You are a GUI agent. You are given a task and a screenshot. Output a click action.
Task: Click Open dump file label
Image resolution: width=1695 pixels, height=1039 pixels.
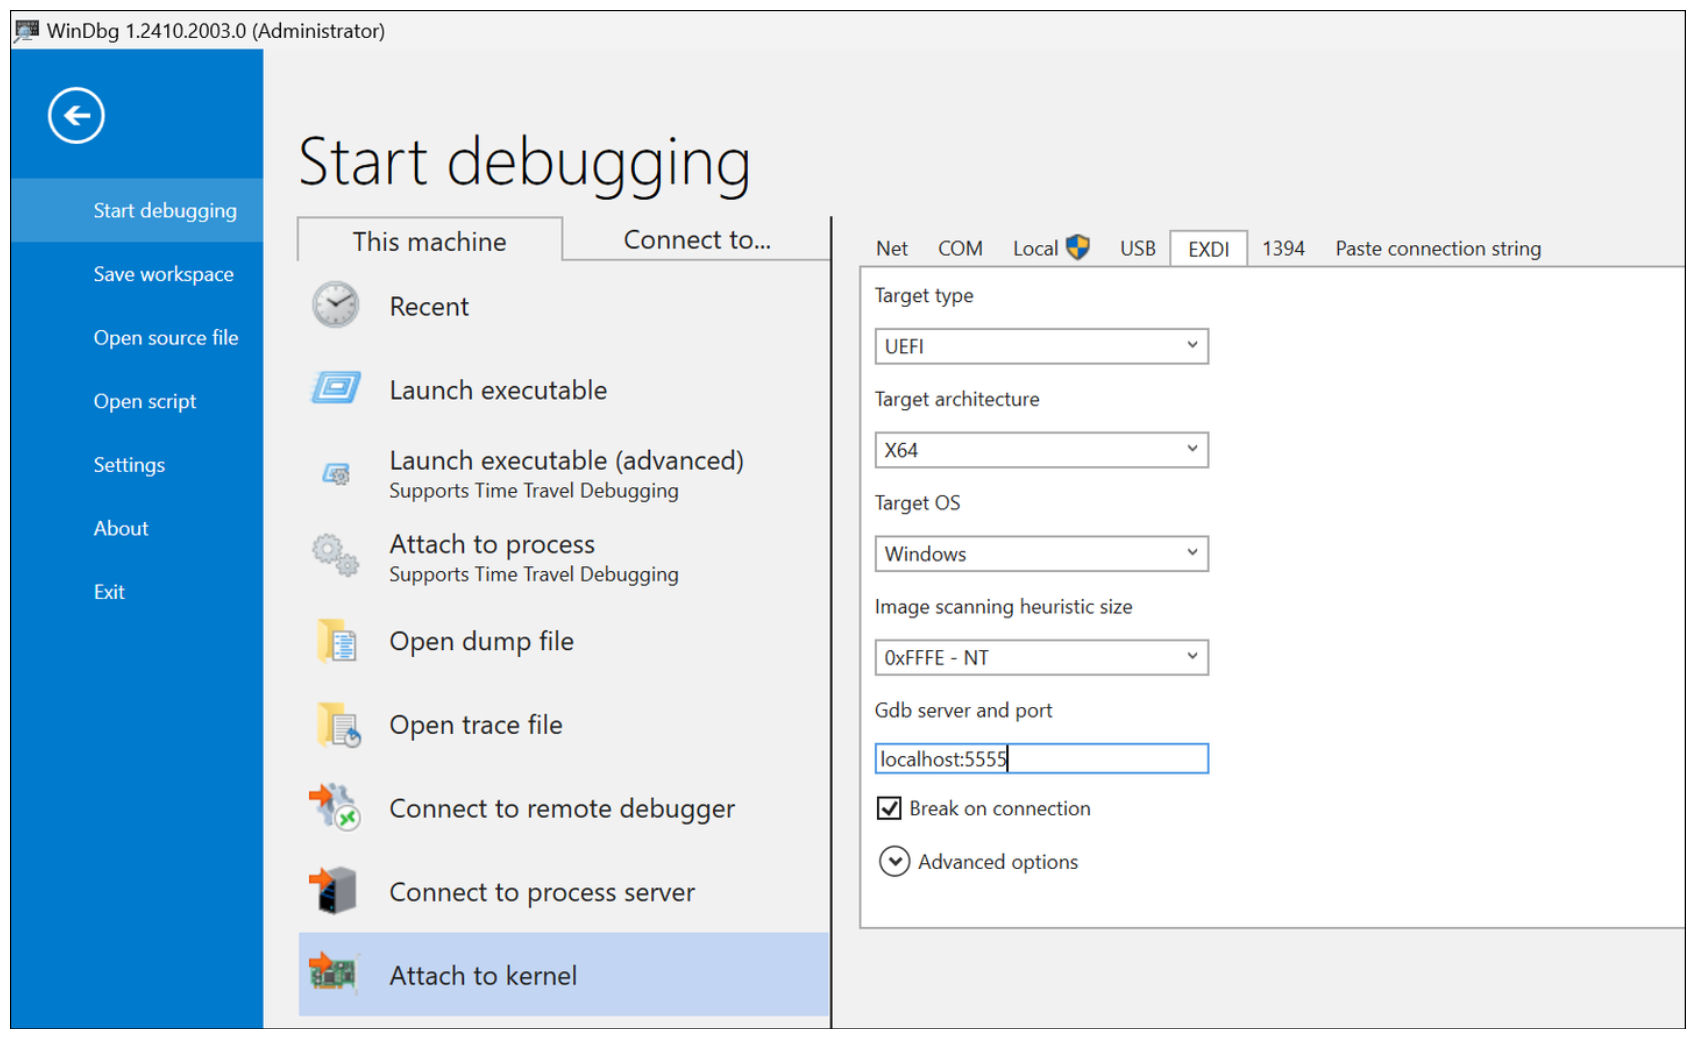click(481, 641)
